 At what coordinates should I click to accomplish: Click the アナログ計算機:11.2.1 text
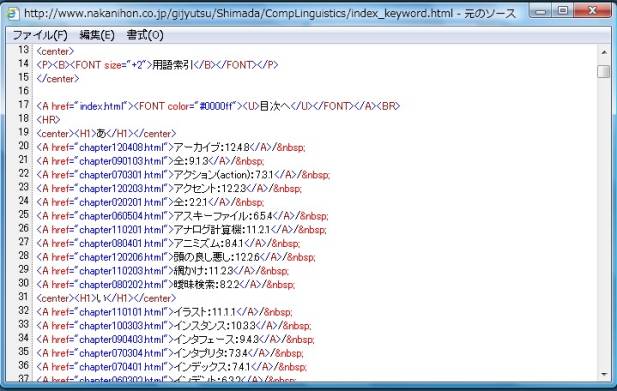(223, 230)
